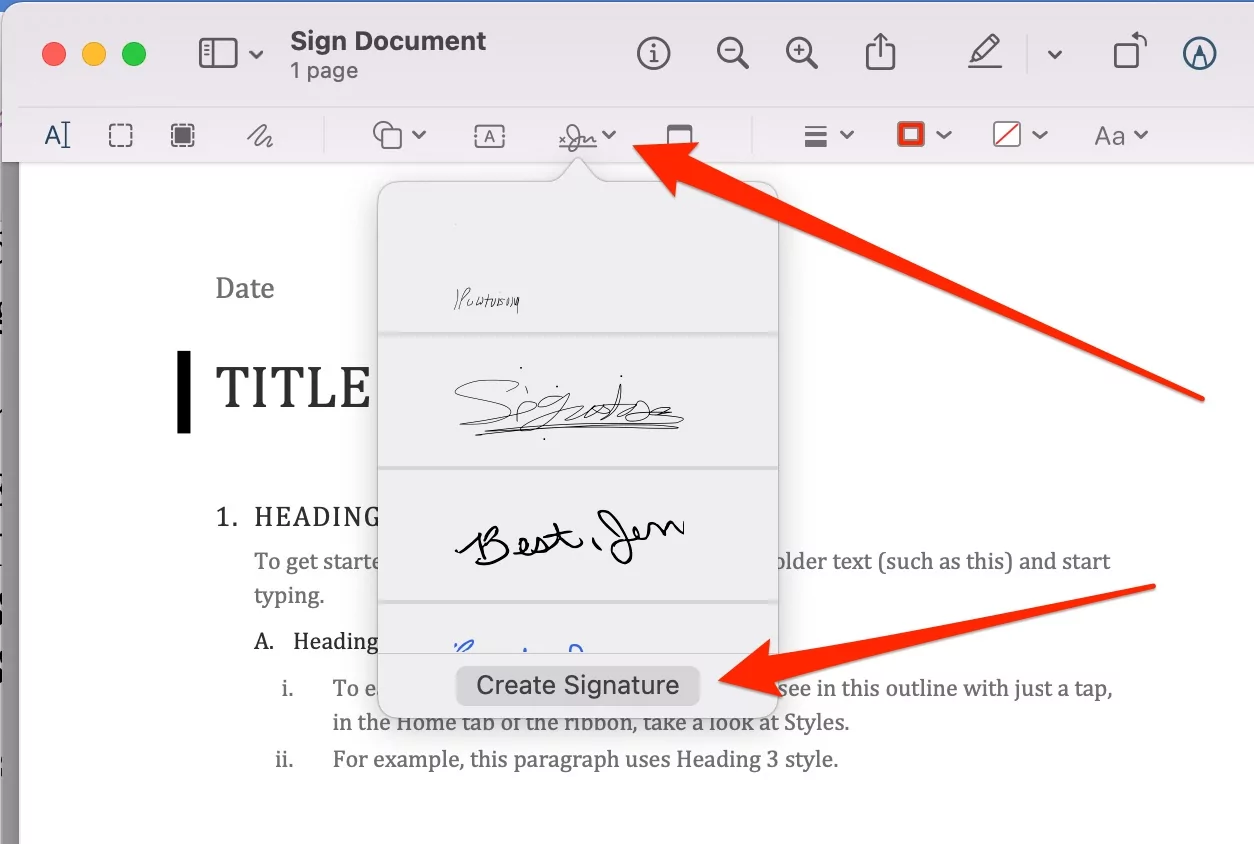The height and width of the screenshot is (844, 1254).
Task: Zoom out of the document
Action: 733,53
